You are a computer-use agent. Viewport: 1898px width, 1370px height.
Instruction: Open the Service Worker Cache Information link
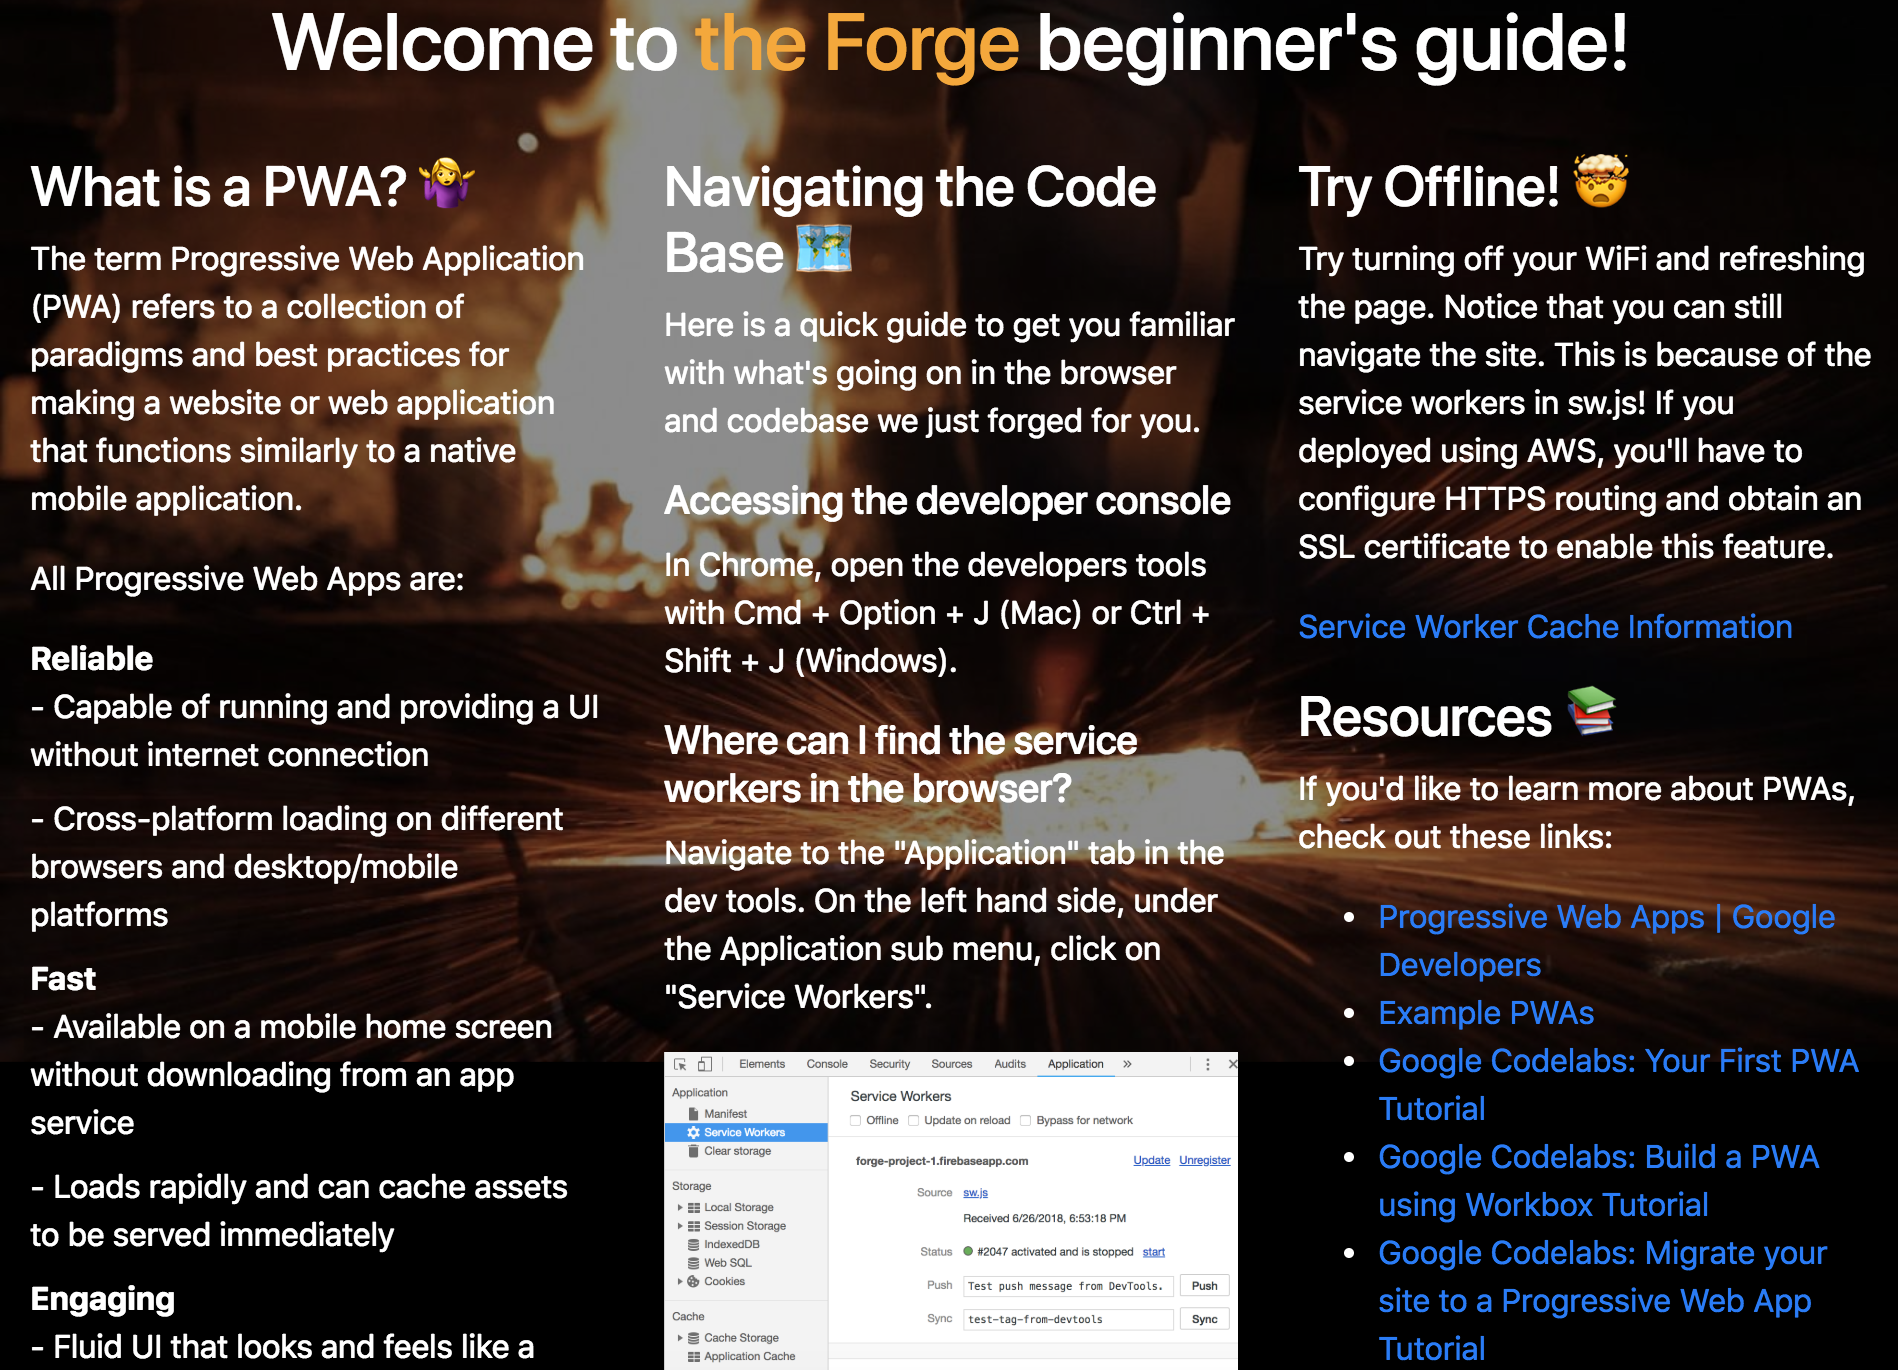click(x=1546, y=627)
